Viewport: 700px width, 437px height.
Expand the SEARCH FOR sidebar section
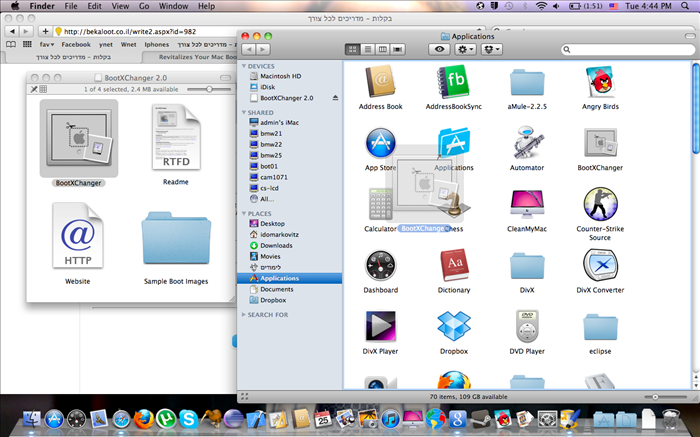[x=244, y=315]
